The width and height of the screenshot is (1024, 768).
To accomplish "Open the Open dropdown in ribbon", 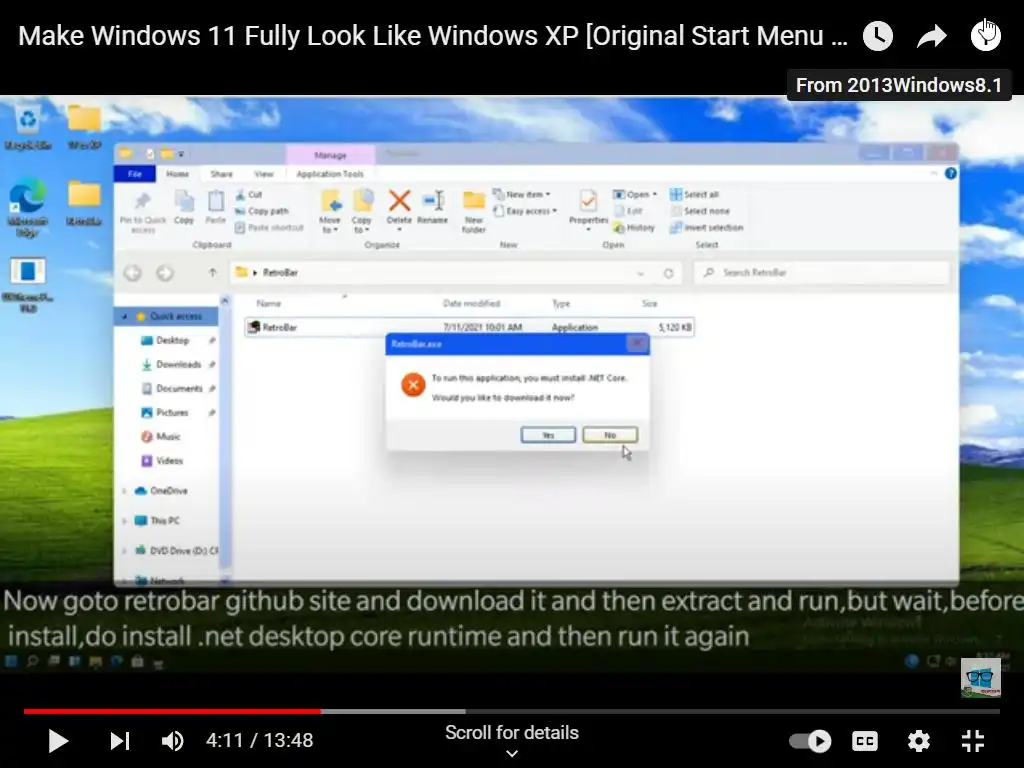I will click(x=635, y=195).
